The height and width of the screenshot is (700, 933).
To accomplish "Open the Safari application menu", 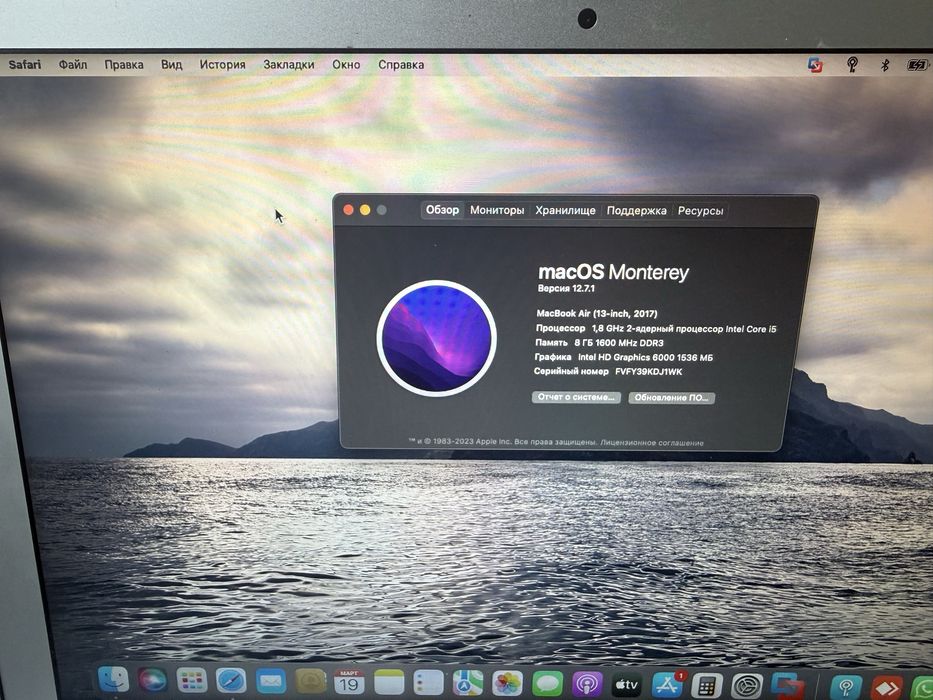I will [x=24, y=64].
